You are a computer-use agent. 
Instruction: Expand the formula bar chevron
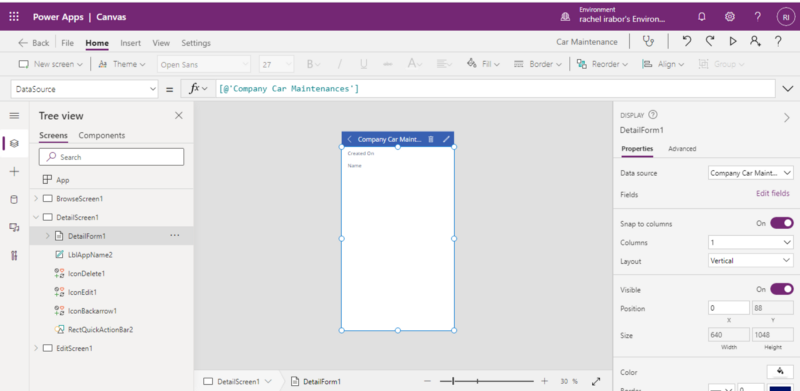coord(787,89)
